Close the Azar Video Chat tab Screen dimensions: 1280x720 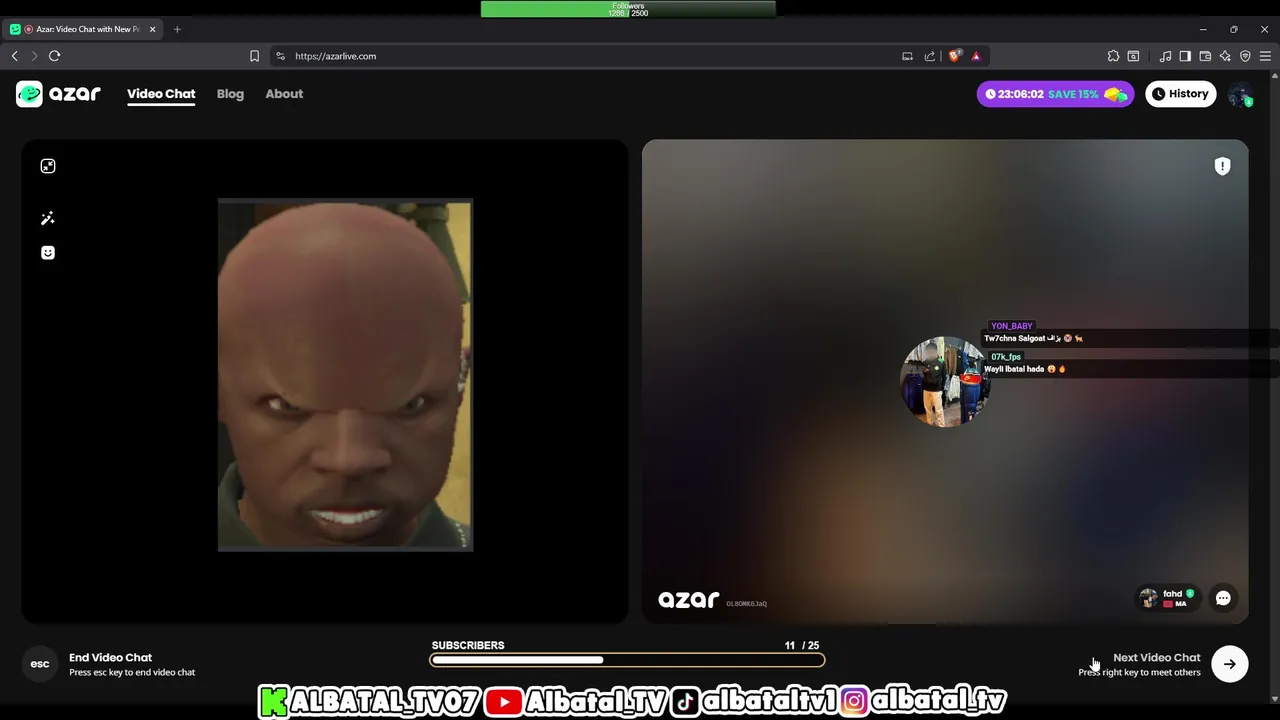153,29
